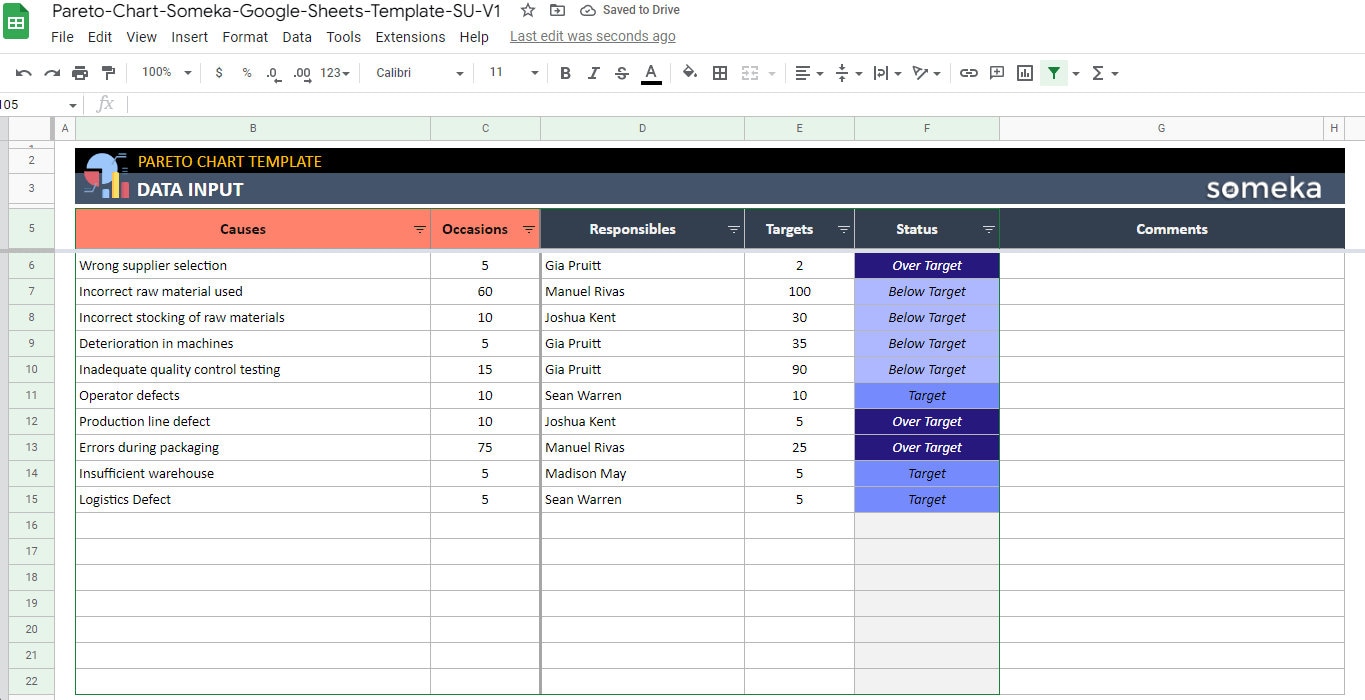Click the Insert chart icon
1365x700 pixels.
click(1024, 72)
